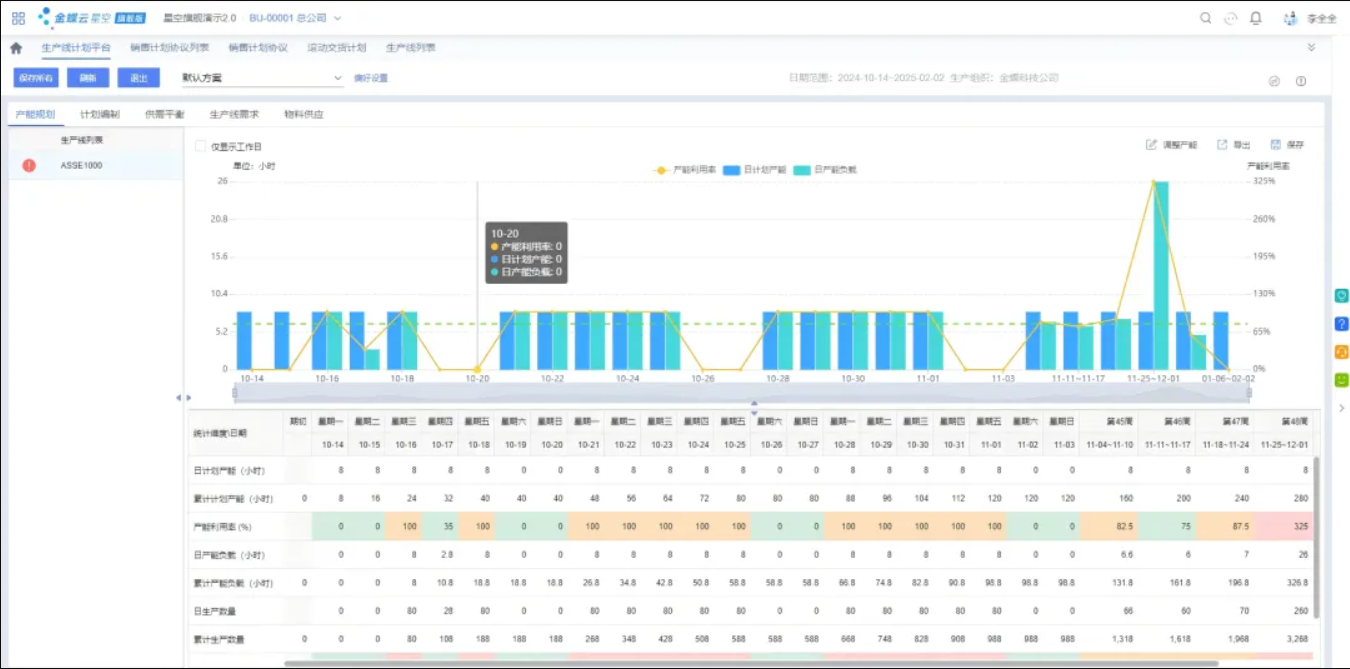Open the 偏好设置 link
This screenshot has height=669, width=1350.
[x=371, y=78]
